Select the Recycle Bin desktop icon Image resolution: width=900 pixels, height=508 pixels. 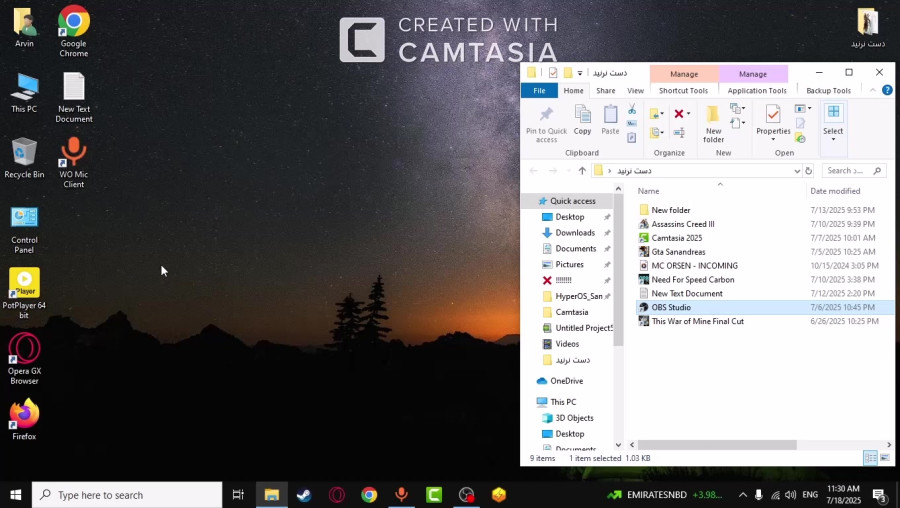tap(24, 158)
